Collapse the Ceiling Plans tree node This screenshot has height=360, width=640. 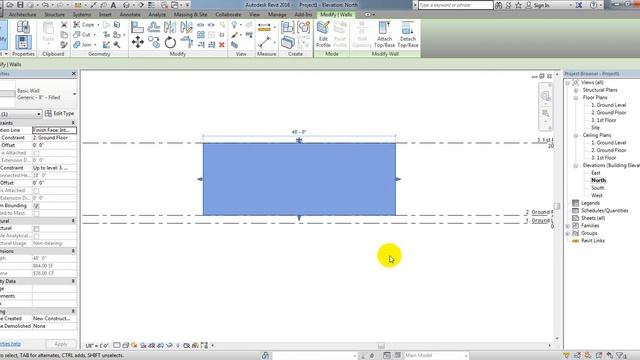coord(576,135)
